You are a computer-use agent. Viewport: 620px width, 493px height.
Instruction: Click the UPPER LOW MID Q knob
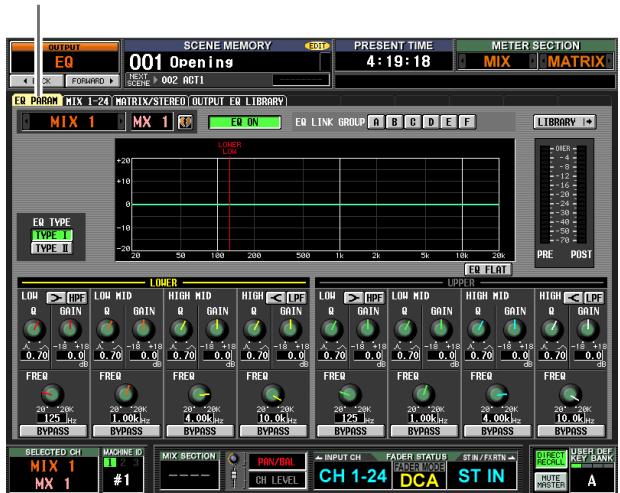405,329
